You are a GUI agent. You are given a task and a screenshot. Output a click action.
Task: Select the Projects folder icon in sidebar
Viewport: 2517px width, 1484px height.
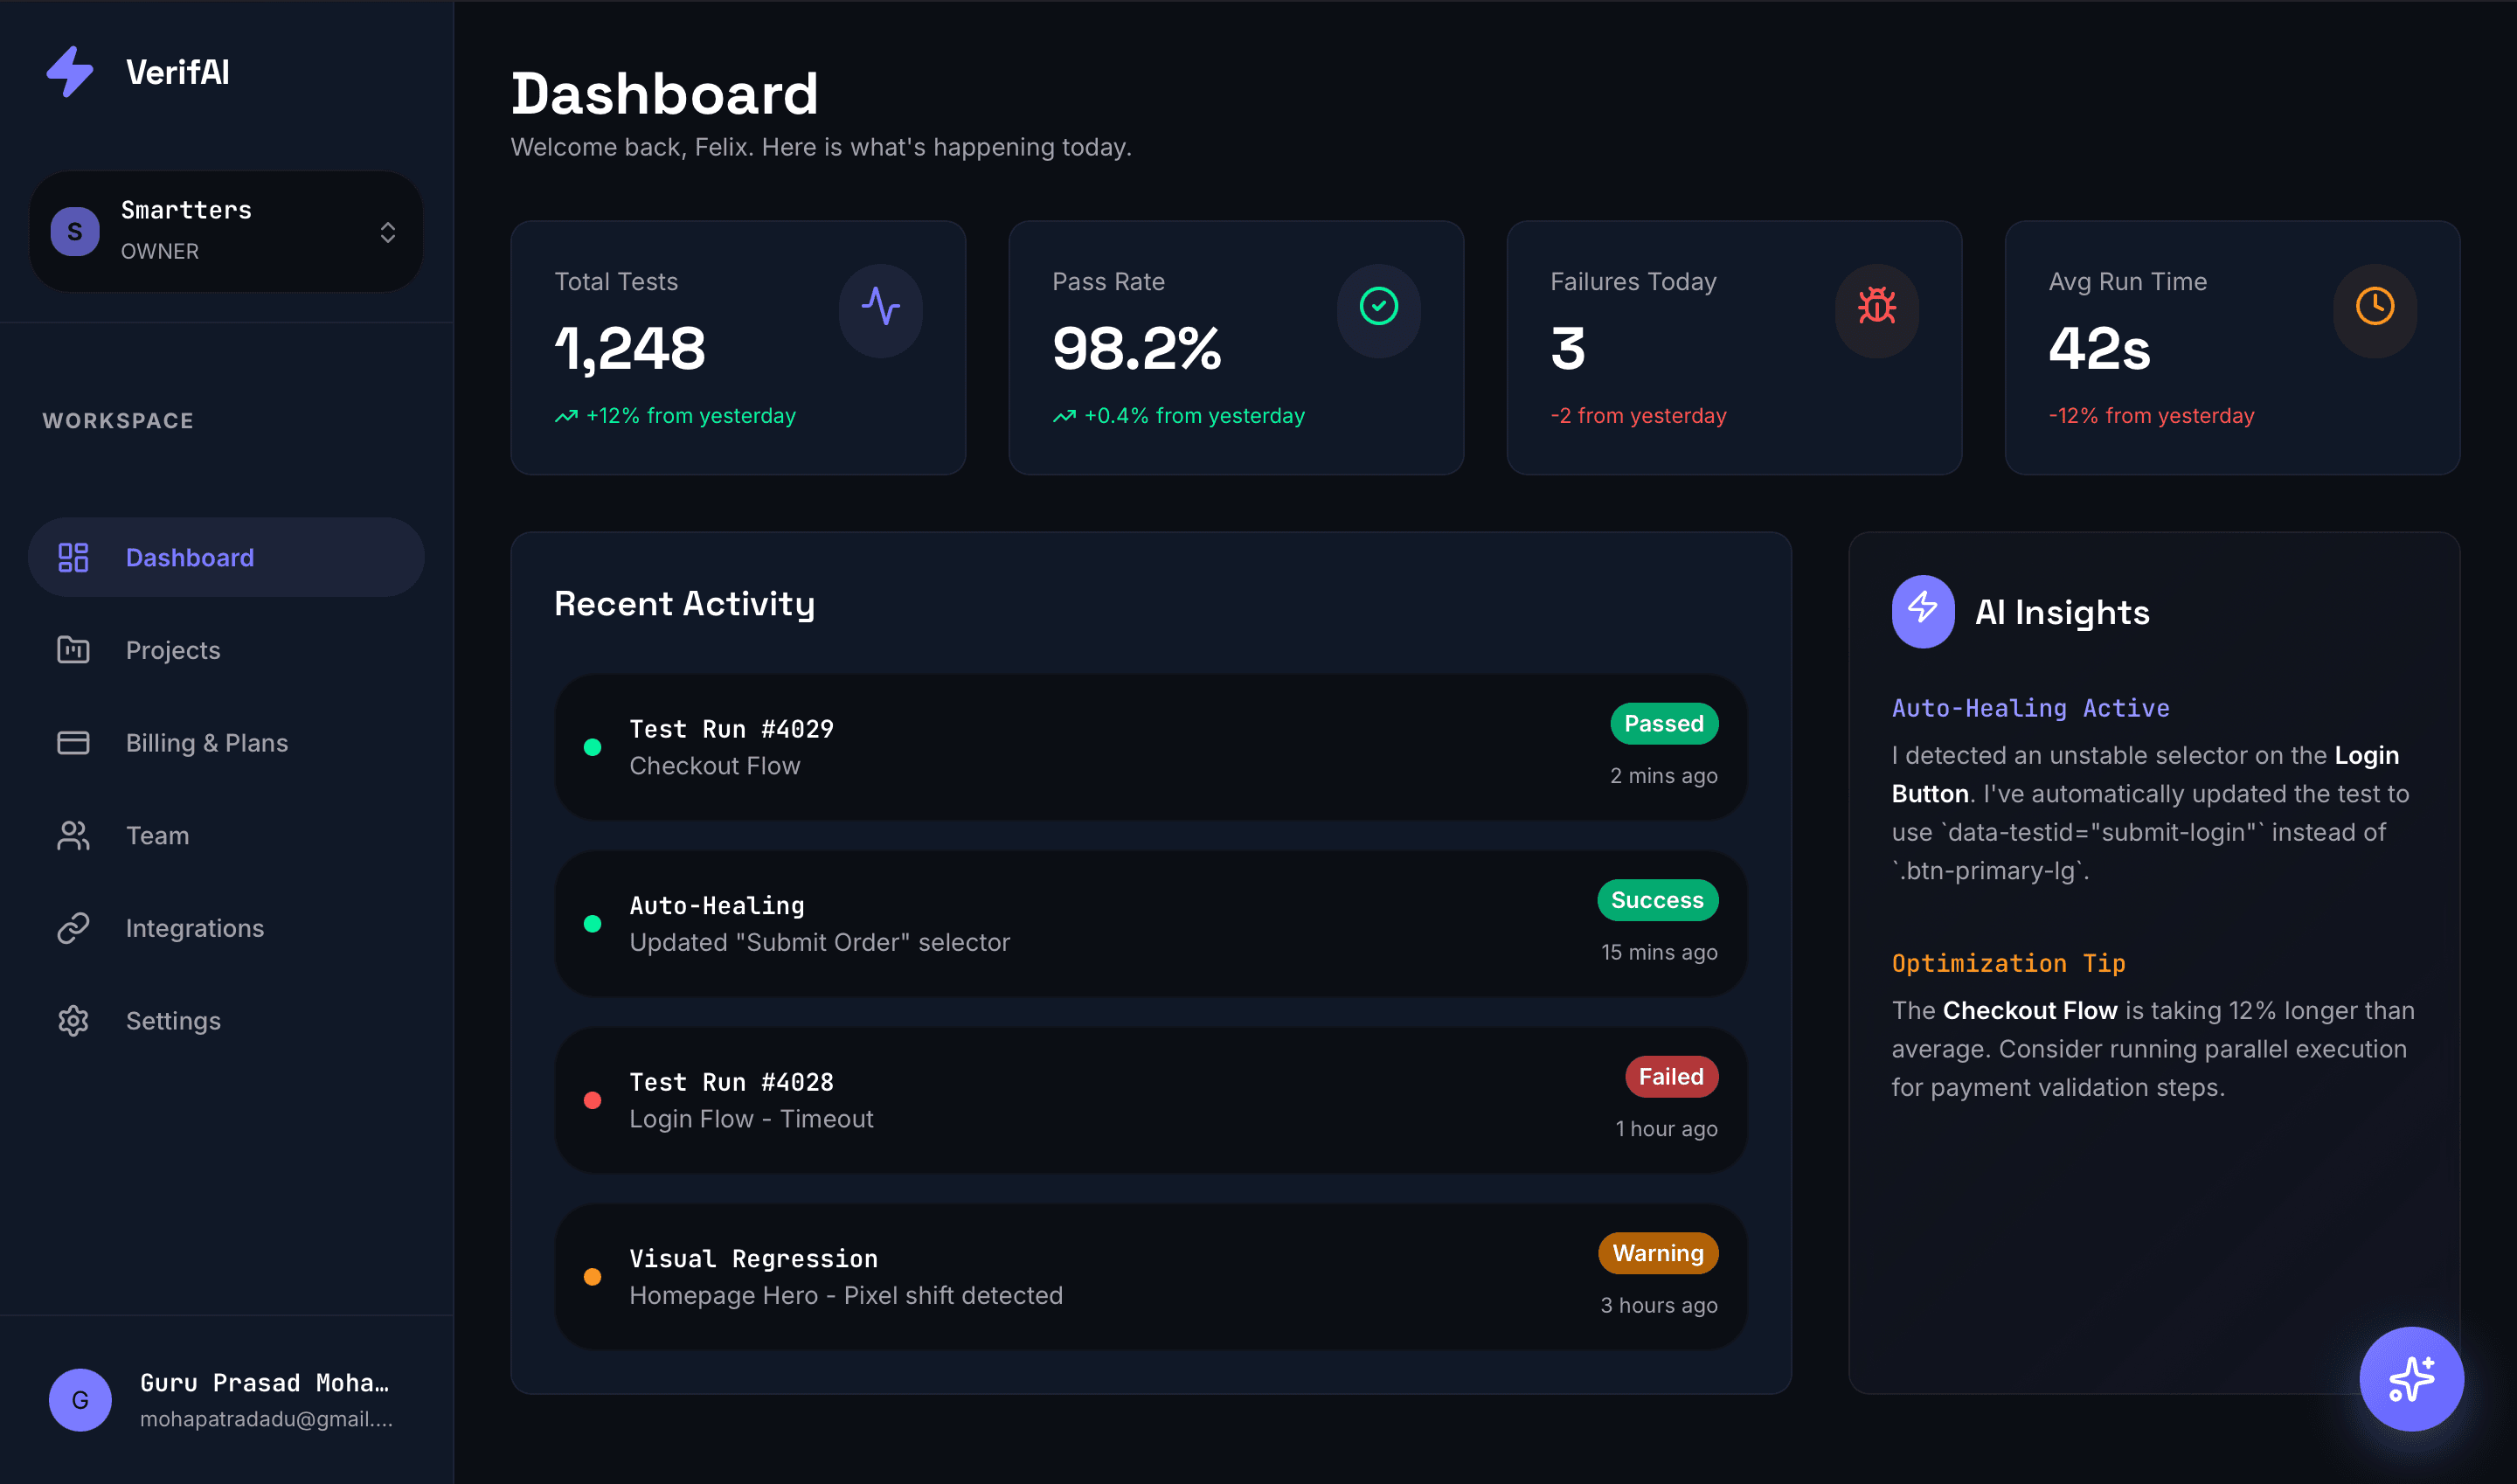click(x=72, y=650)
